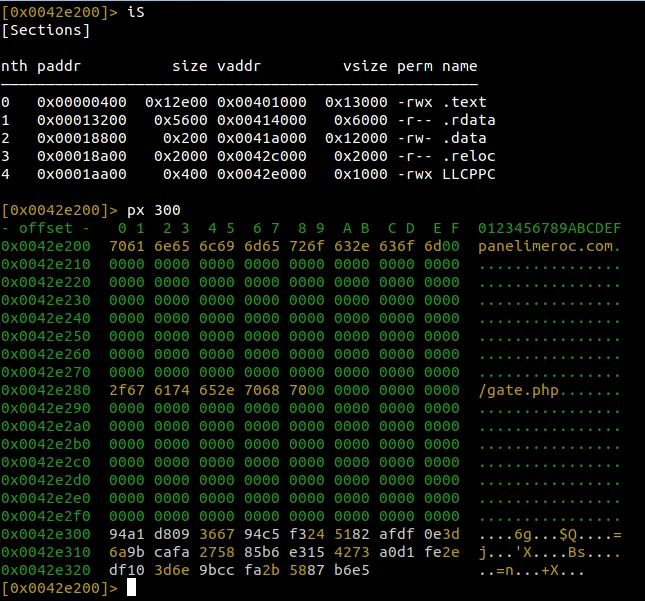Click the 'px 300' command text
645x601 pixels.
[x=154, y=211]
